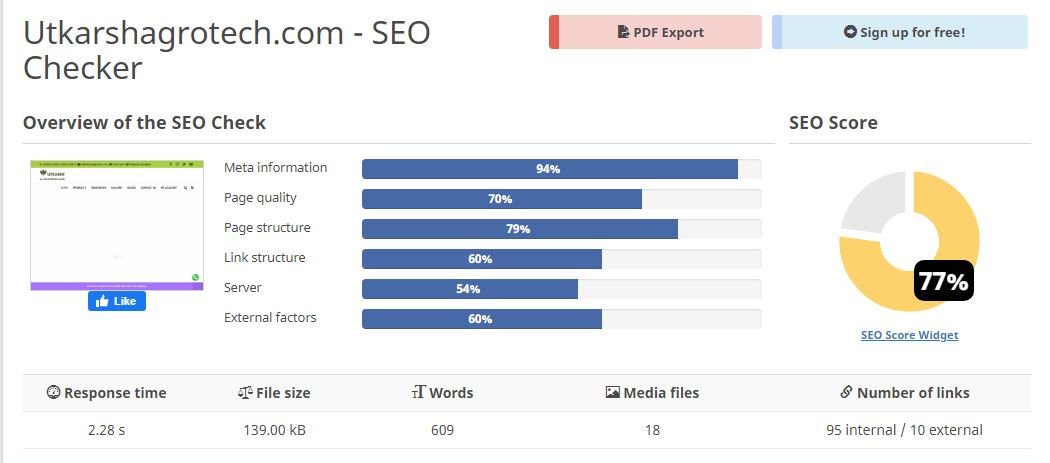Viewport: 1050px width, 463px height.
Task: Click the sign-up arrow circle icon
Action: 850,32
